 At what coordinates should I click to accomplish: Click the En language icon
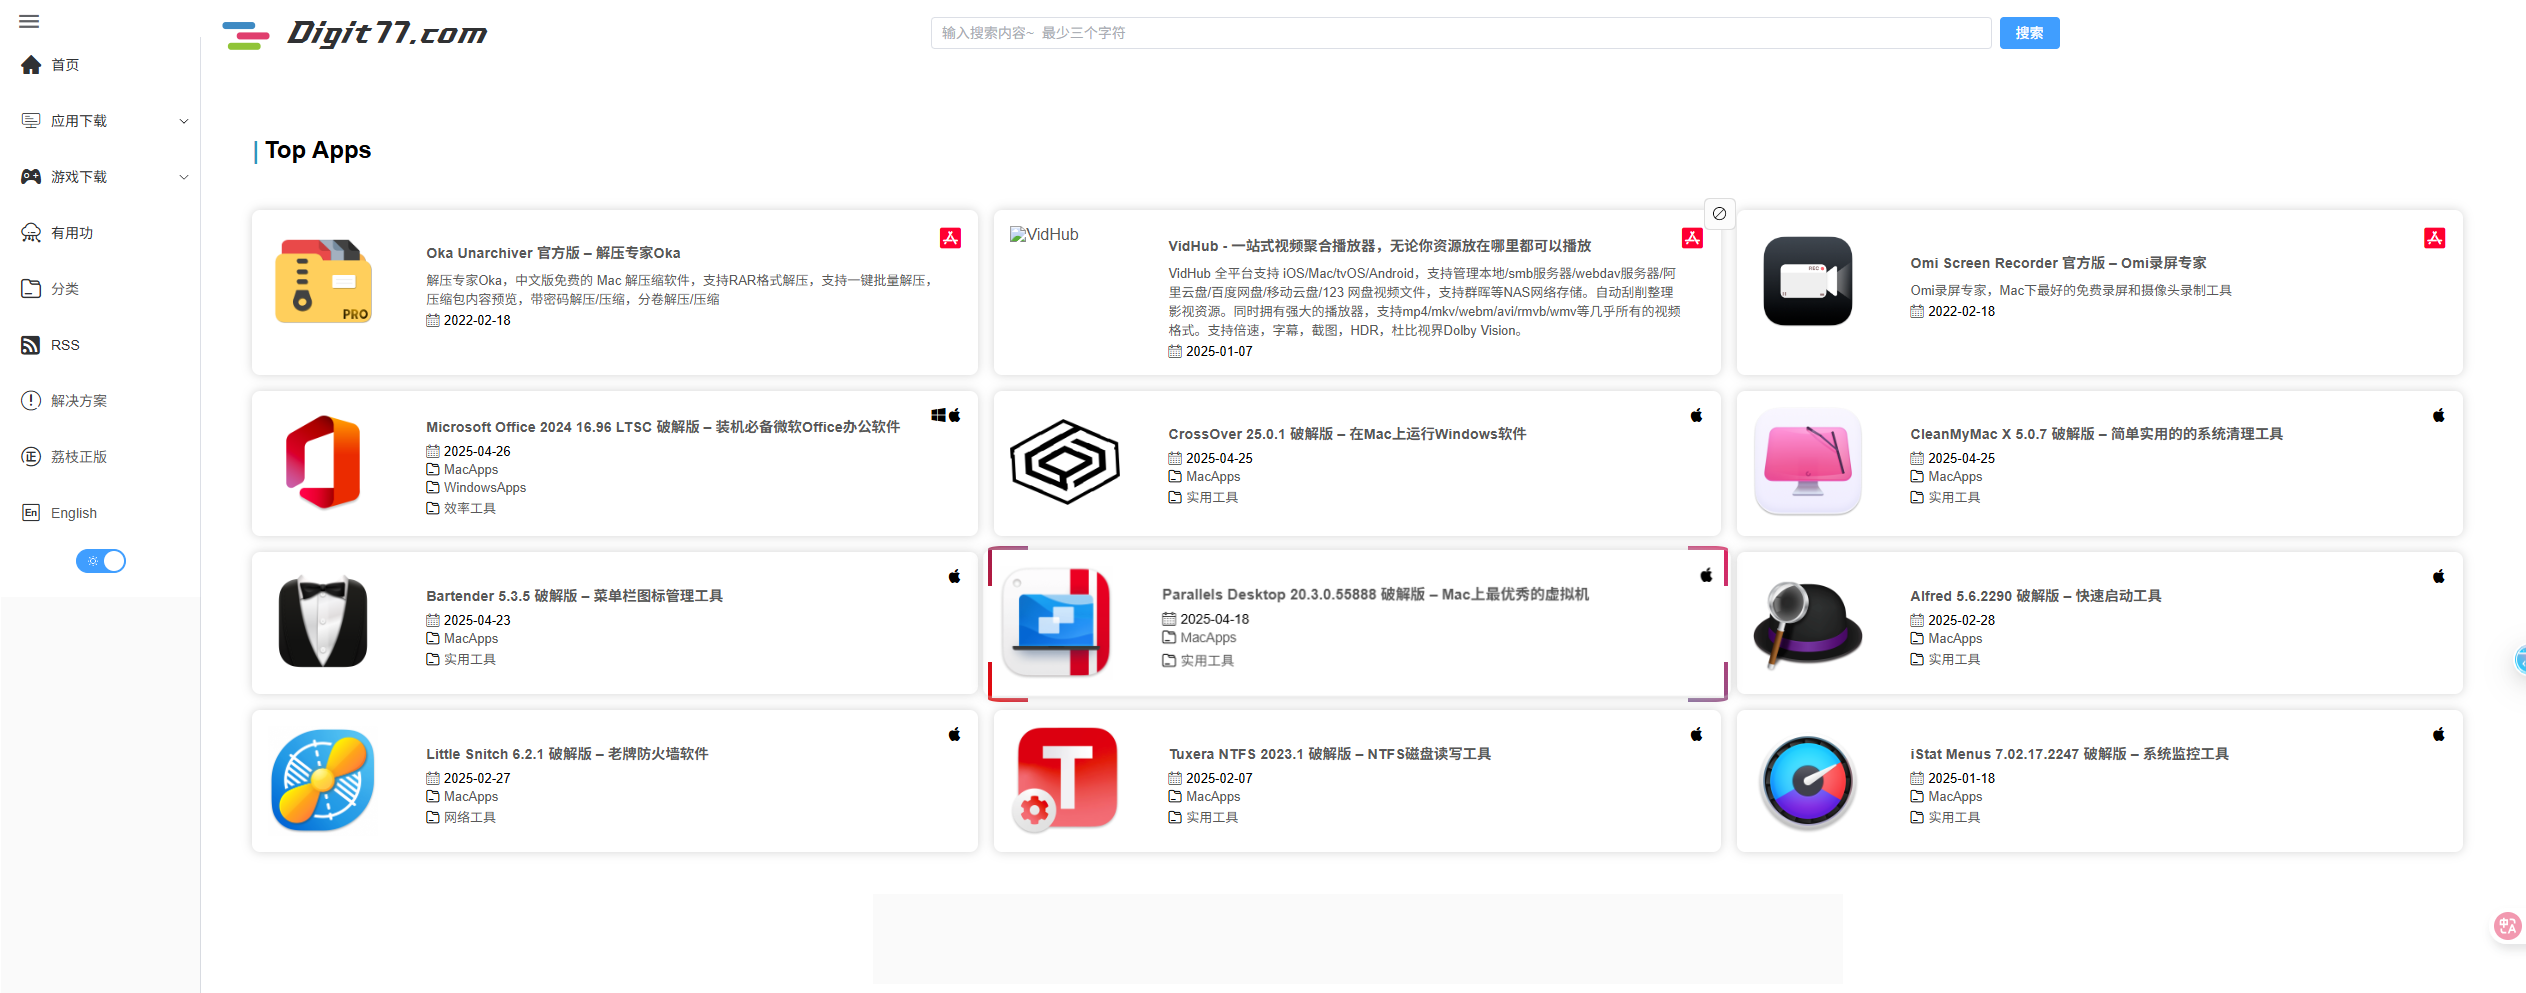coord(31,513)
